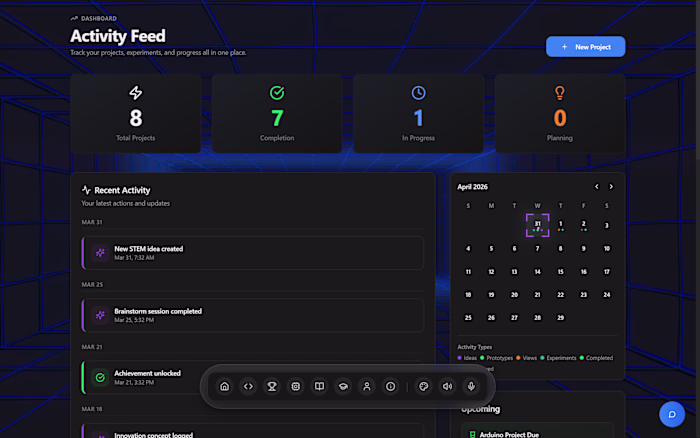Open Innovation concept logged entry
This screenshot has height=438, width=700.
[253, 431]
